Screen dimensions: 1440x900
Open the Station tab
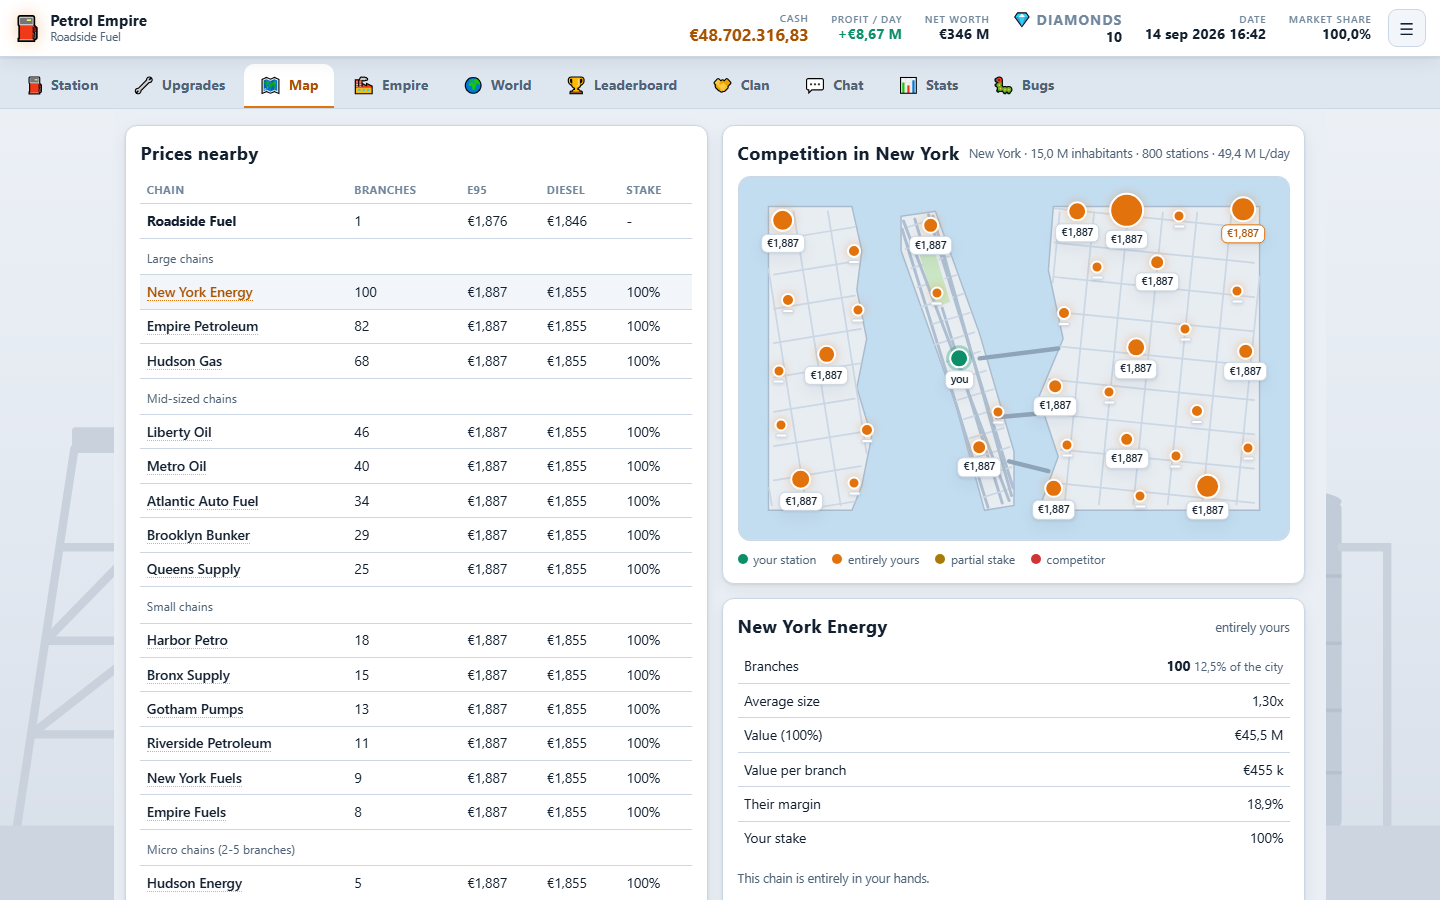(x=63, y=85)
